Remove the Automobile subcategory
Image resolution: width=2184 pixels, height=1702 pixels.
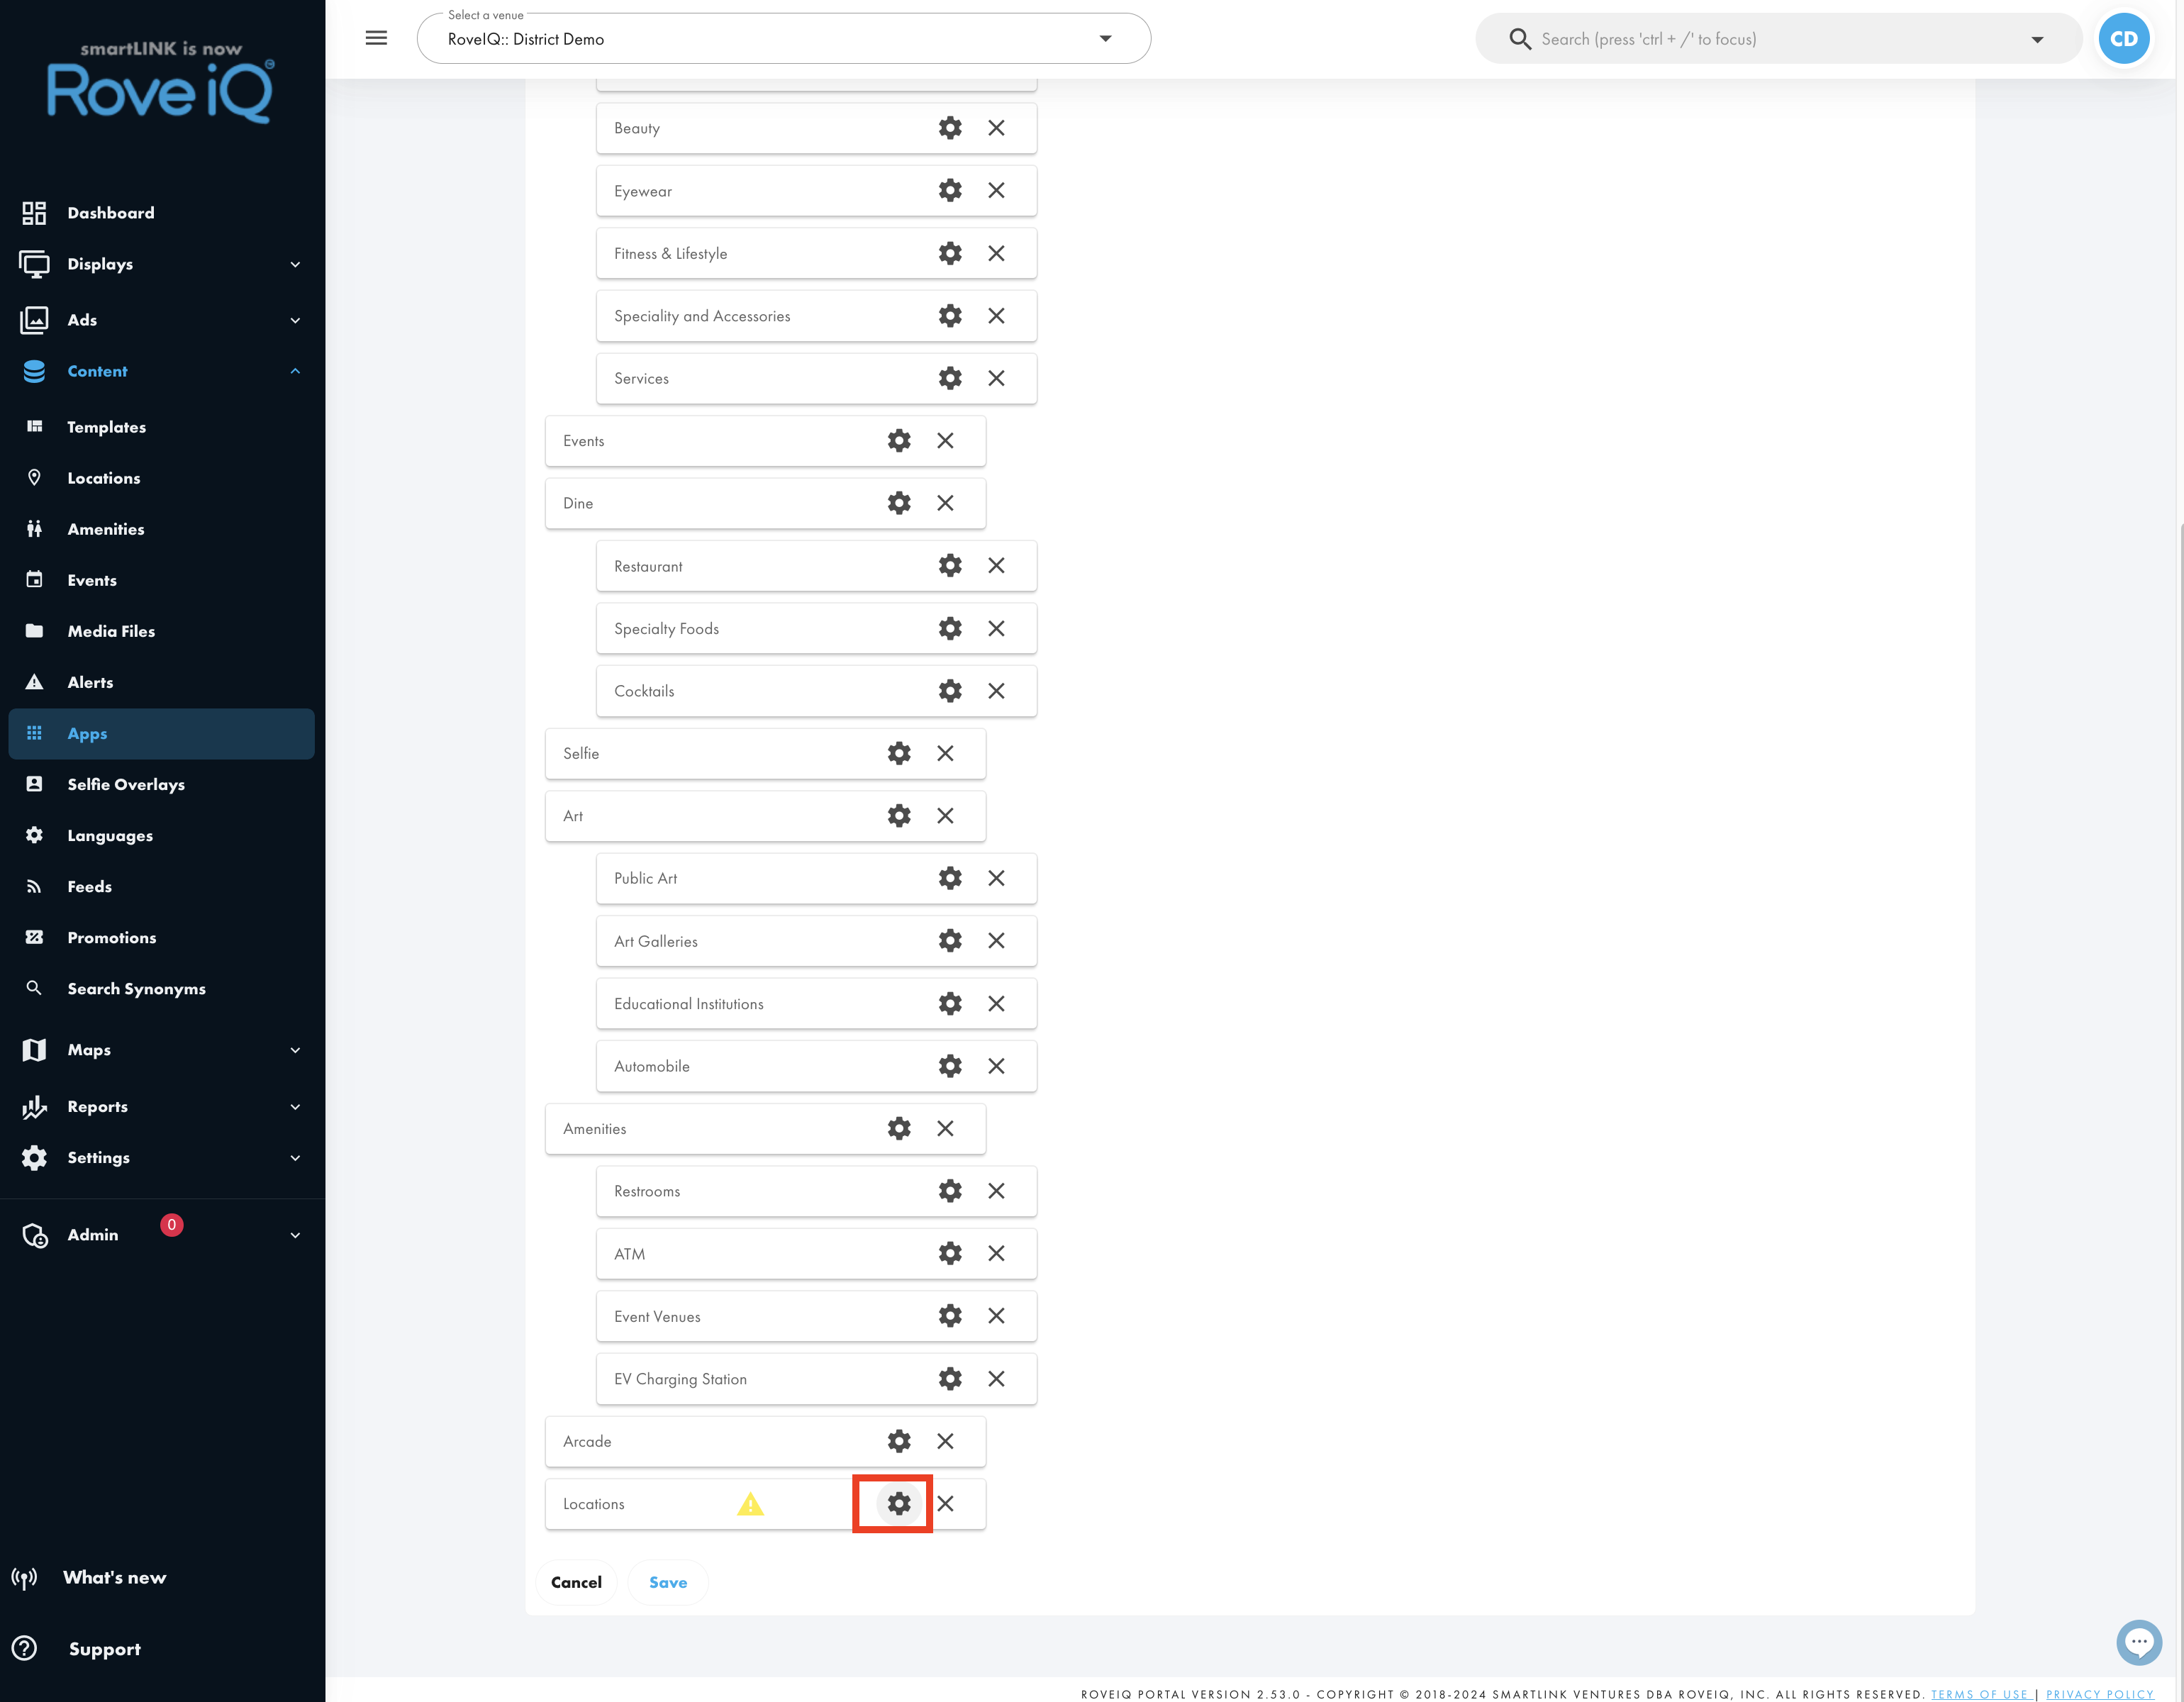[996, 1066]
